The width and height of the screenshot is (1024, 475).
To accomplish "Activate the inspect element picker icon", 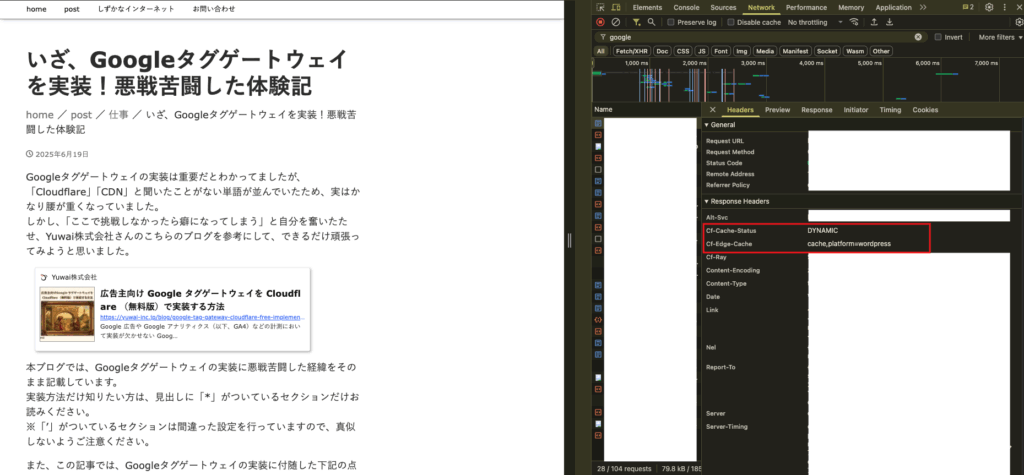I will (x=600, y=8).
